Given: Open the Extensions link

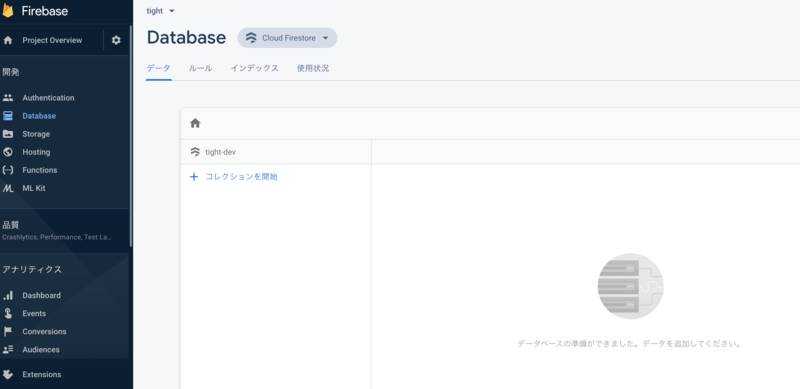Looking at the screenshot, I should tap(42, 374).
